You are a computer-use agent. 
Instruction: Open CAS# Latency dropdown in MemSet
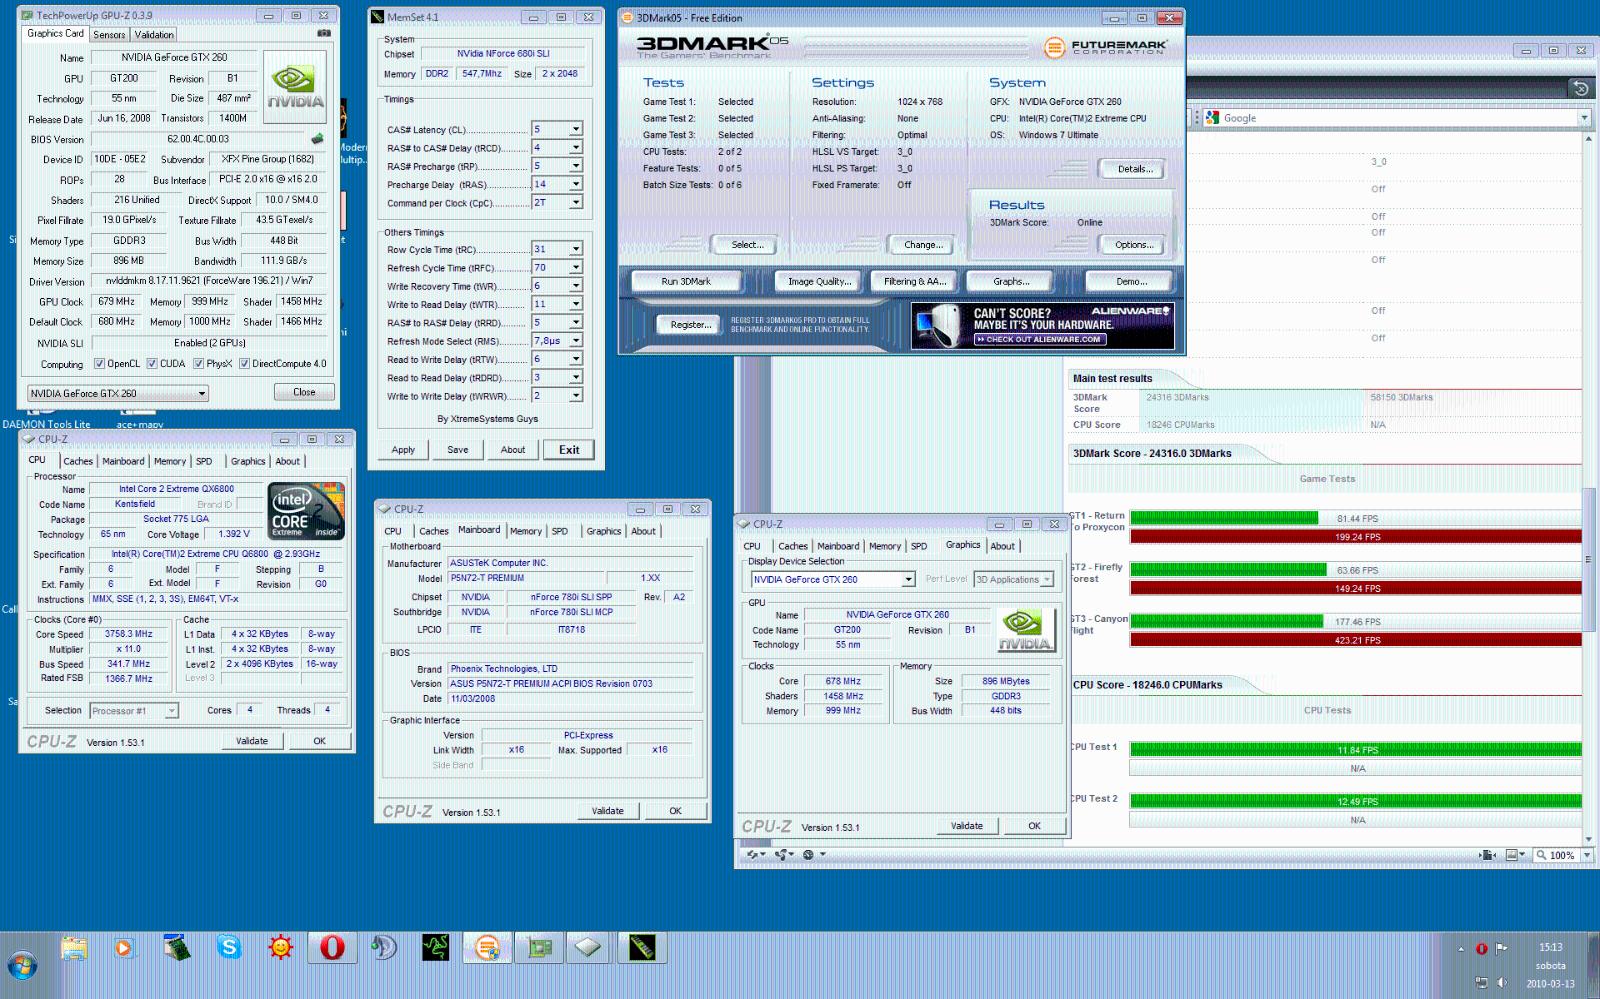576,129
